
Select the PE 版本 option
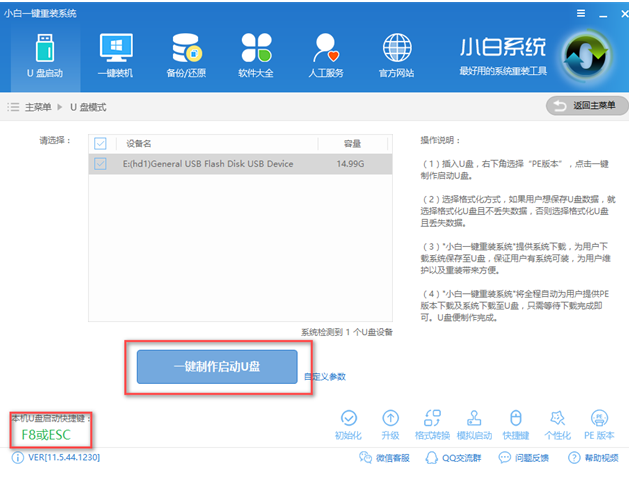pyautogui.click(x=600, y=424)
